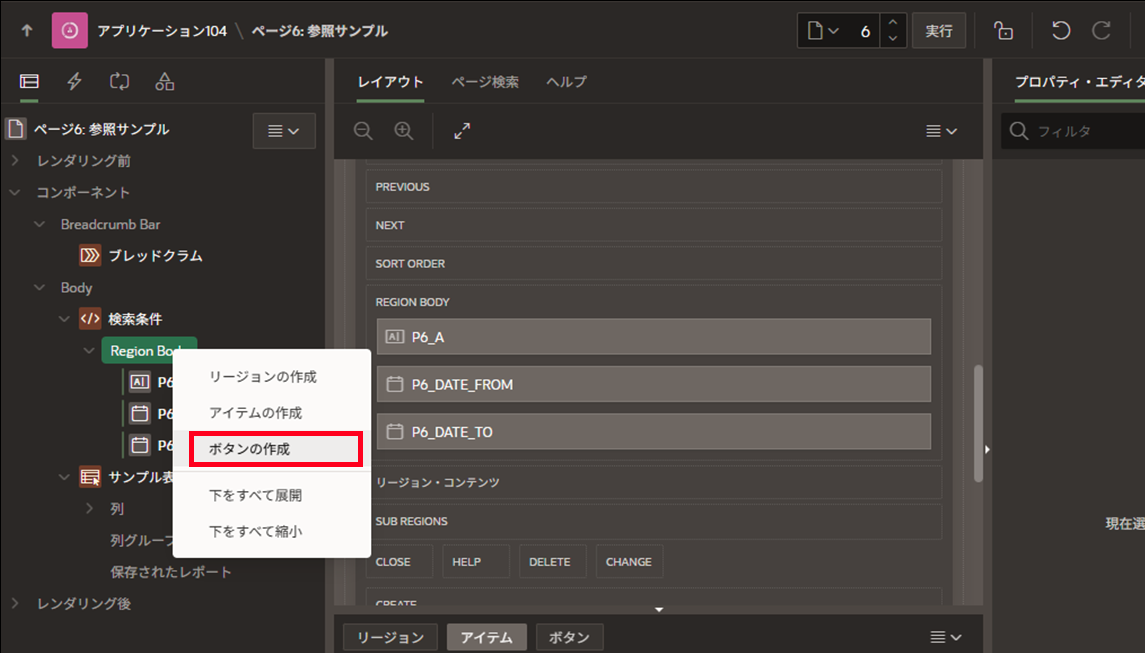
Task: Open the Dynamic Actions lightning tab
Action: click(x=74, y=82)
